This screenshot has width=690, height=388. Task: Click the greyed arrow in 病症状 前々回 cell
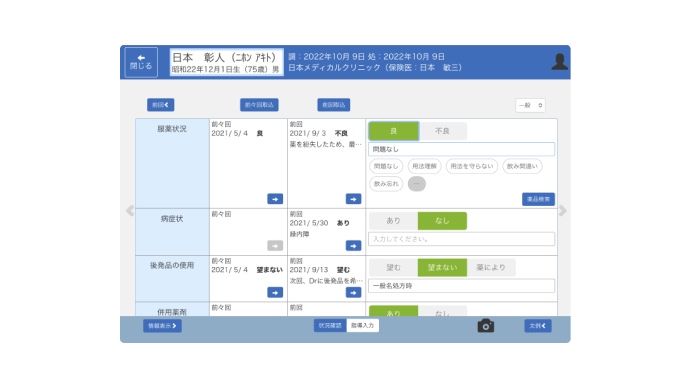pyautogui.click(x=275, y=245)
